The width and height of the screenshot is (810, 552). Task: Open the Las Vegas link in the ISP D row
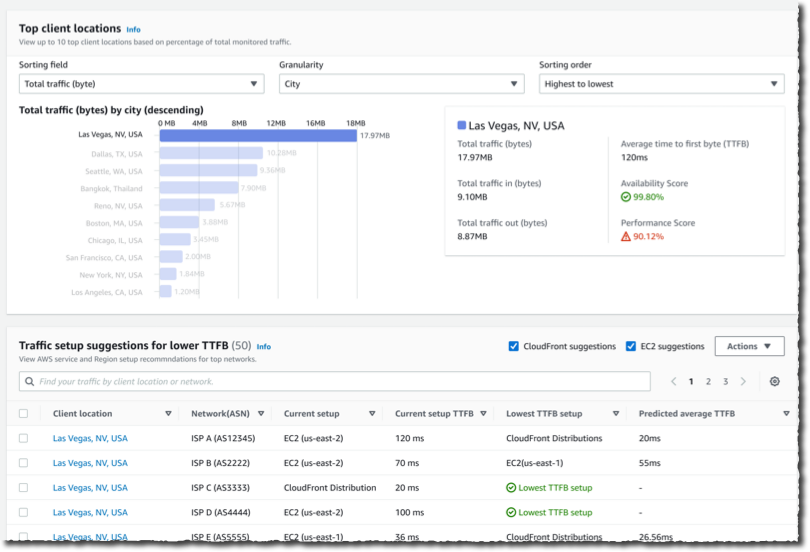90,513
